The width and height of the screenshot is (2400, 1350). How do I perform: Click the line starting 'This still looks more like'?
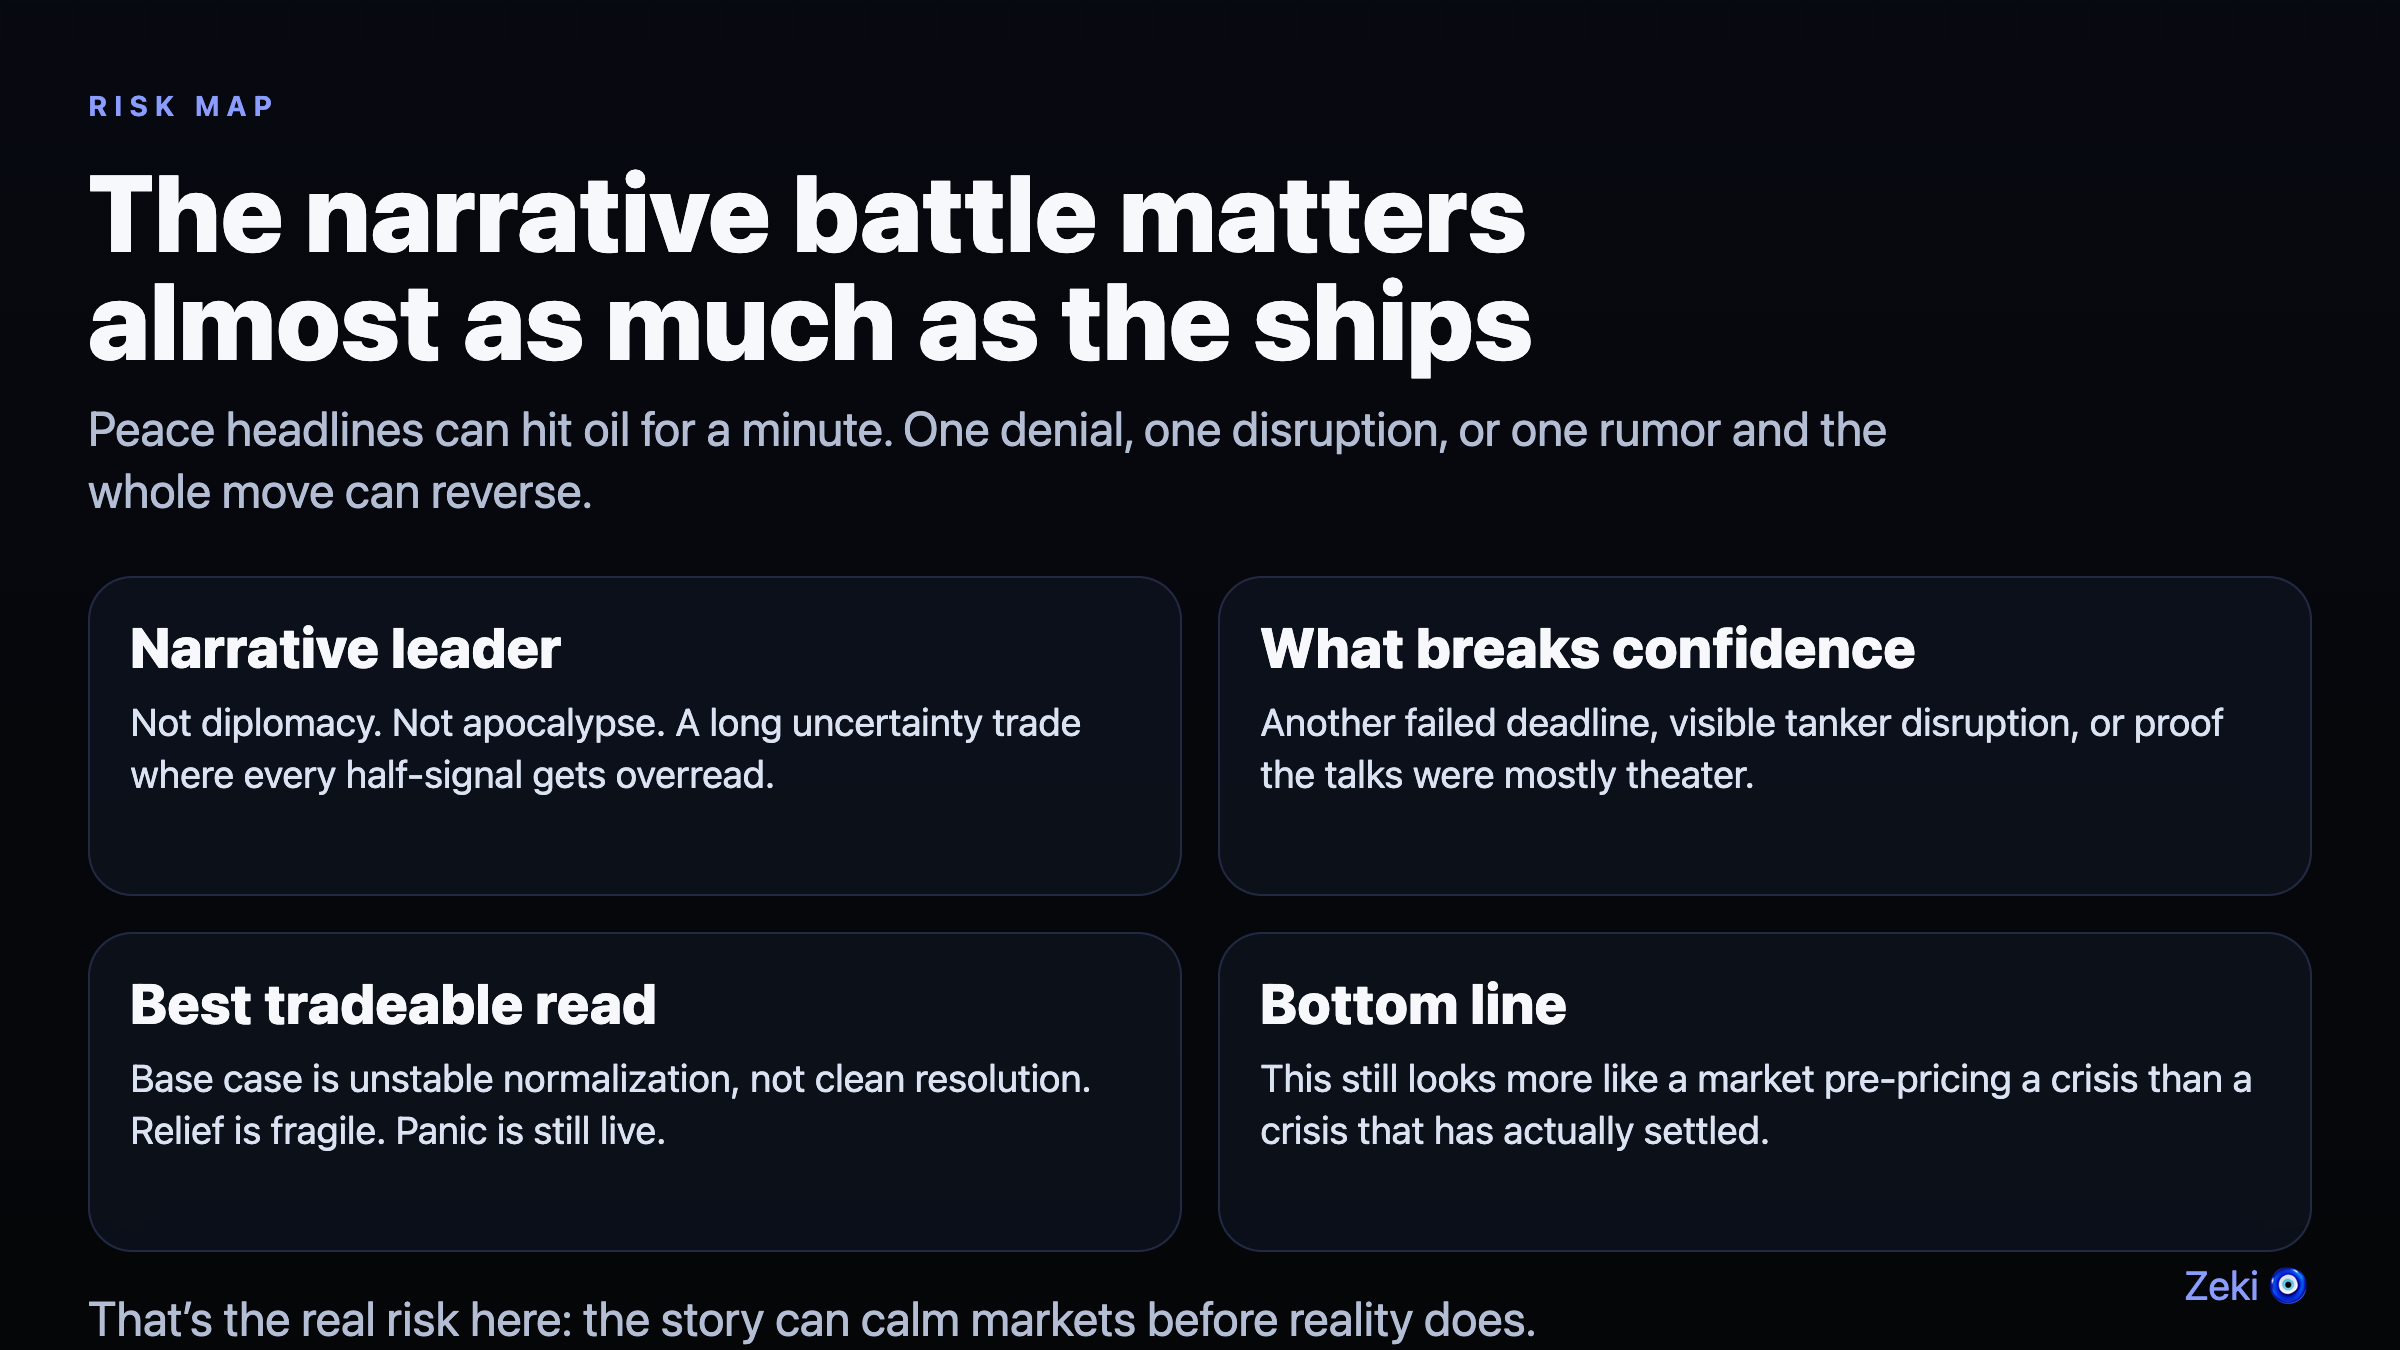[x=1755, y=1079]
